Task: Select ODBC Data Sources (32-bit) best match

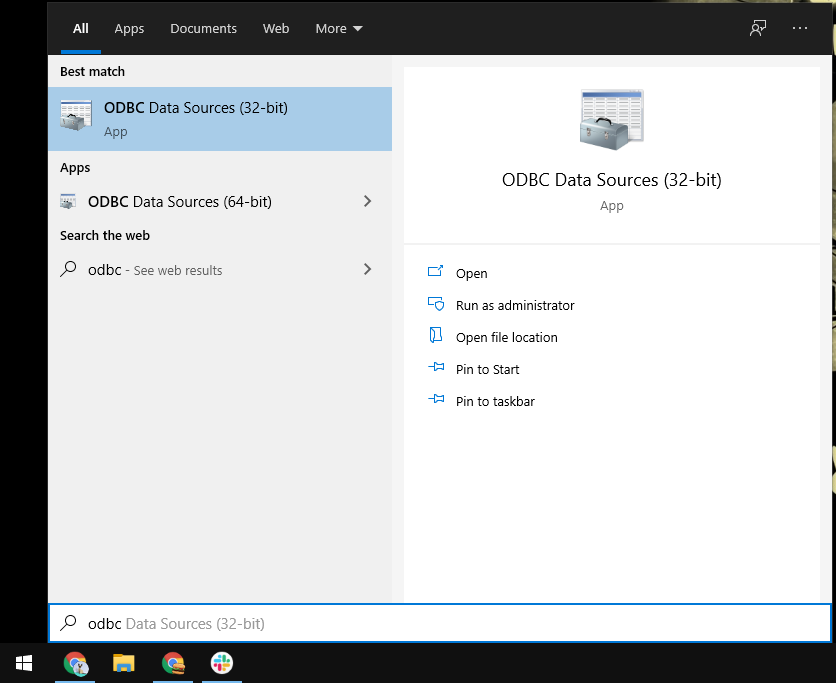Action: [x=220, y=119]
